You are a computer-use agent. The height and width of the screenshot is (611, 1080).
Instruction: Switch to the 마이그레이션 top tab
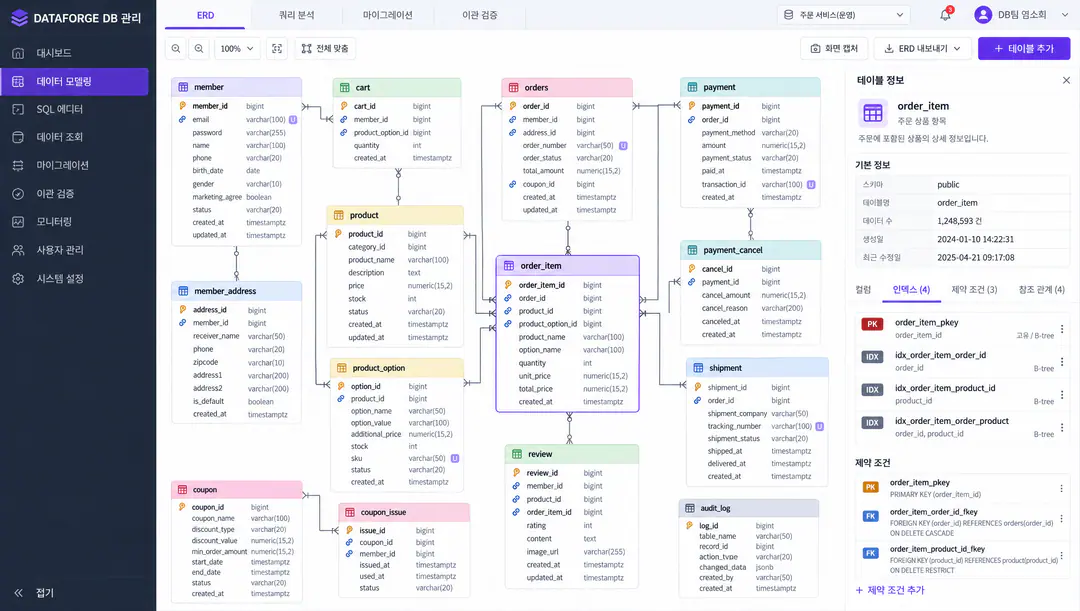388,15
